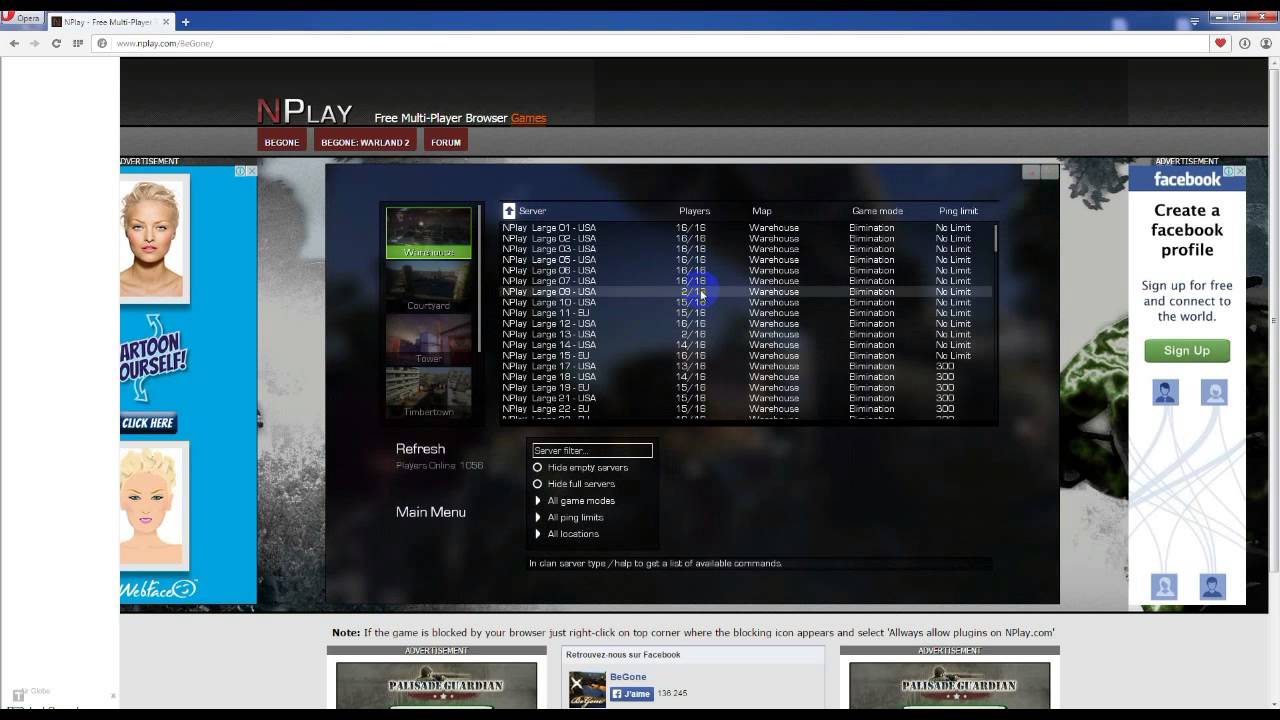Open the tab menu icon near window controls
This screenshot has height=720, width=1280.
tap(1194, 21)
